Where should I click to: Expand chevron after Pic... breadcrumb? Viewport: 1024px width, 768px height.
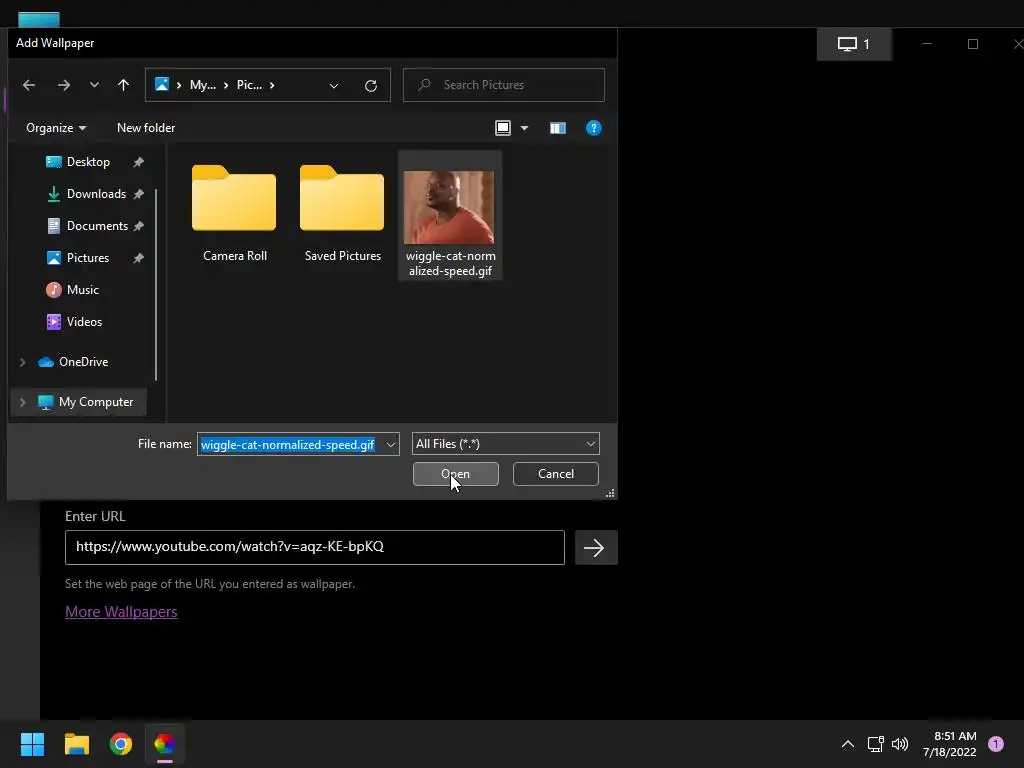click(272, 85)
